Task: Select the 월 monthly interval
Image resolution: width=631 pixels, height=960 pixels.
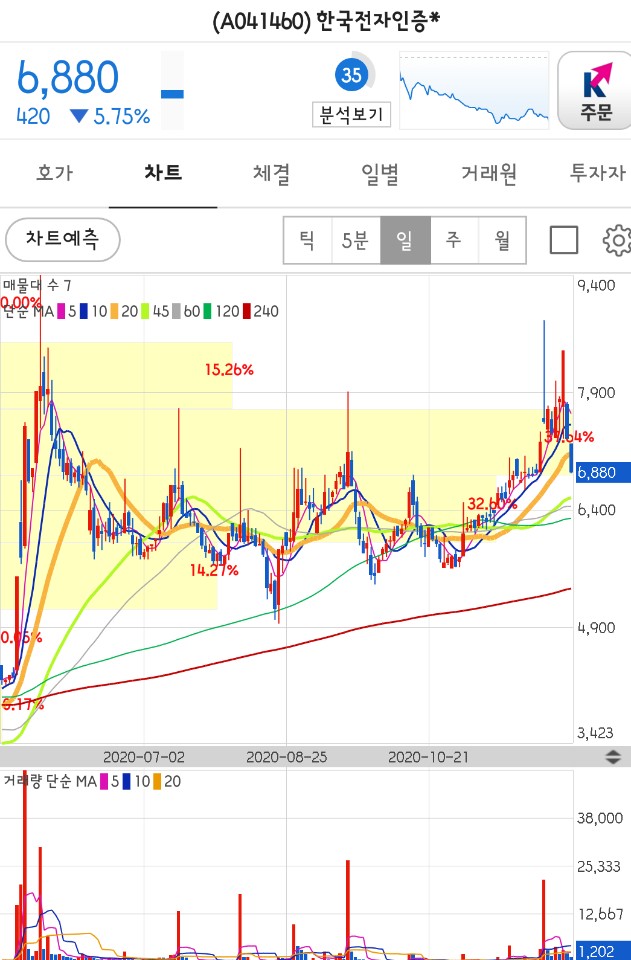Action: point(502,240)
